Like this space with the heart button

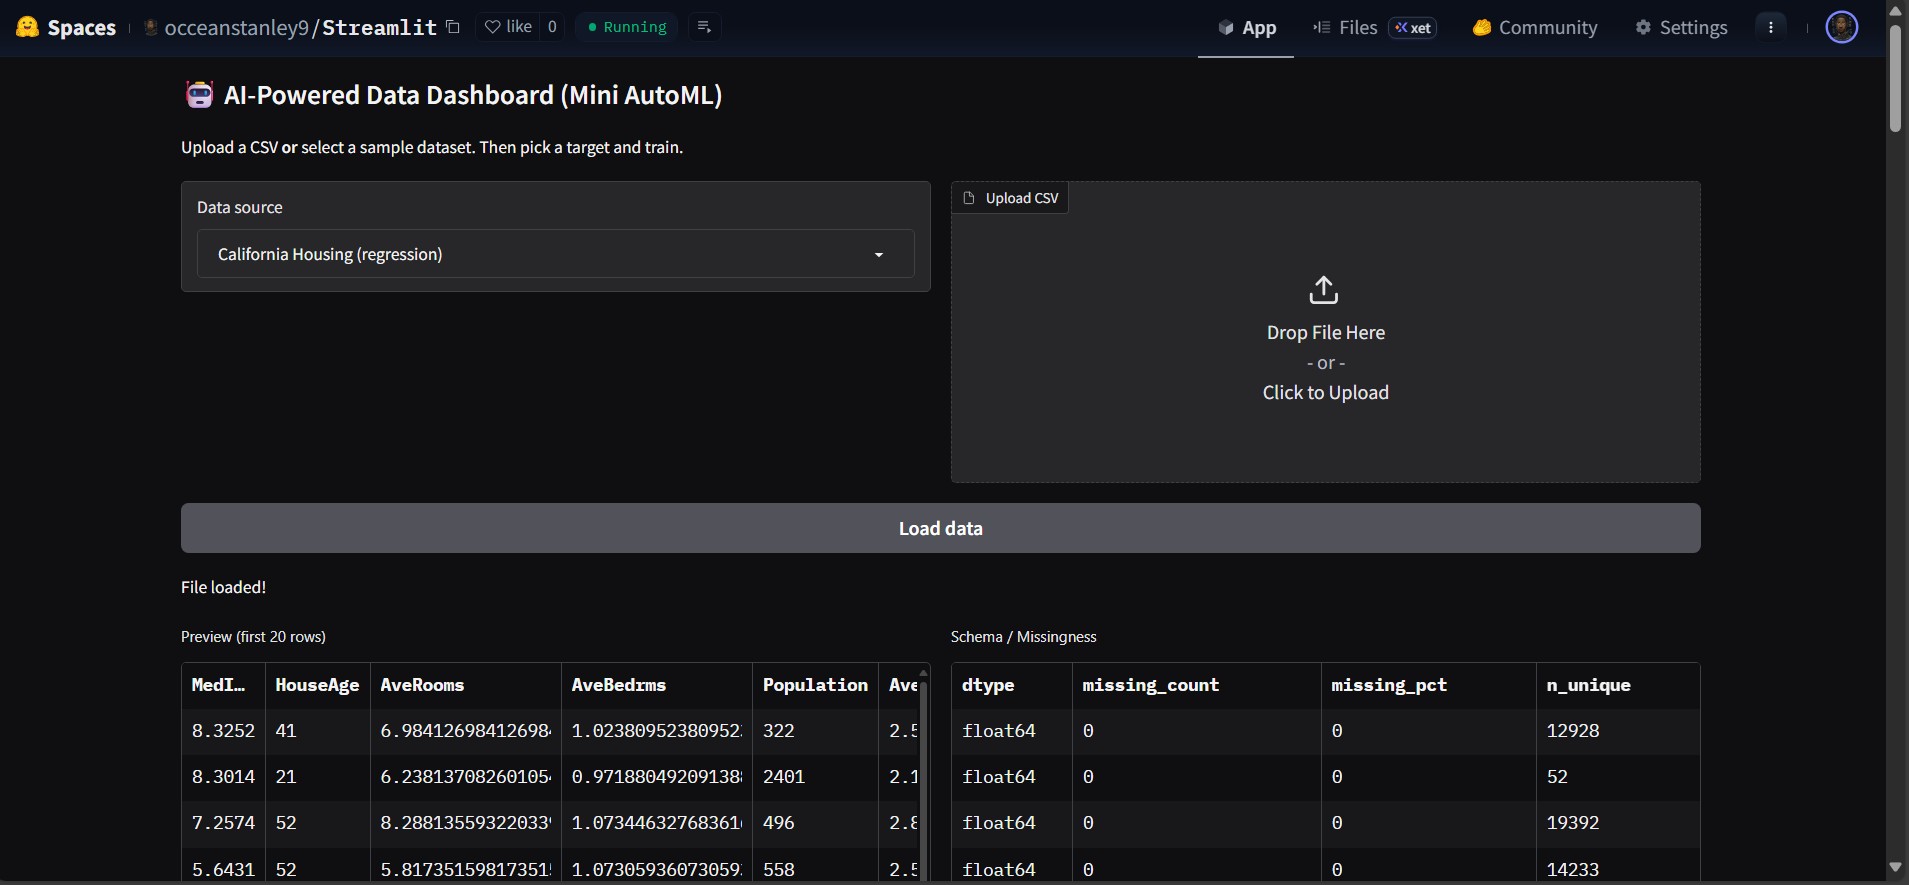click(508, 27)
